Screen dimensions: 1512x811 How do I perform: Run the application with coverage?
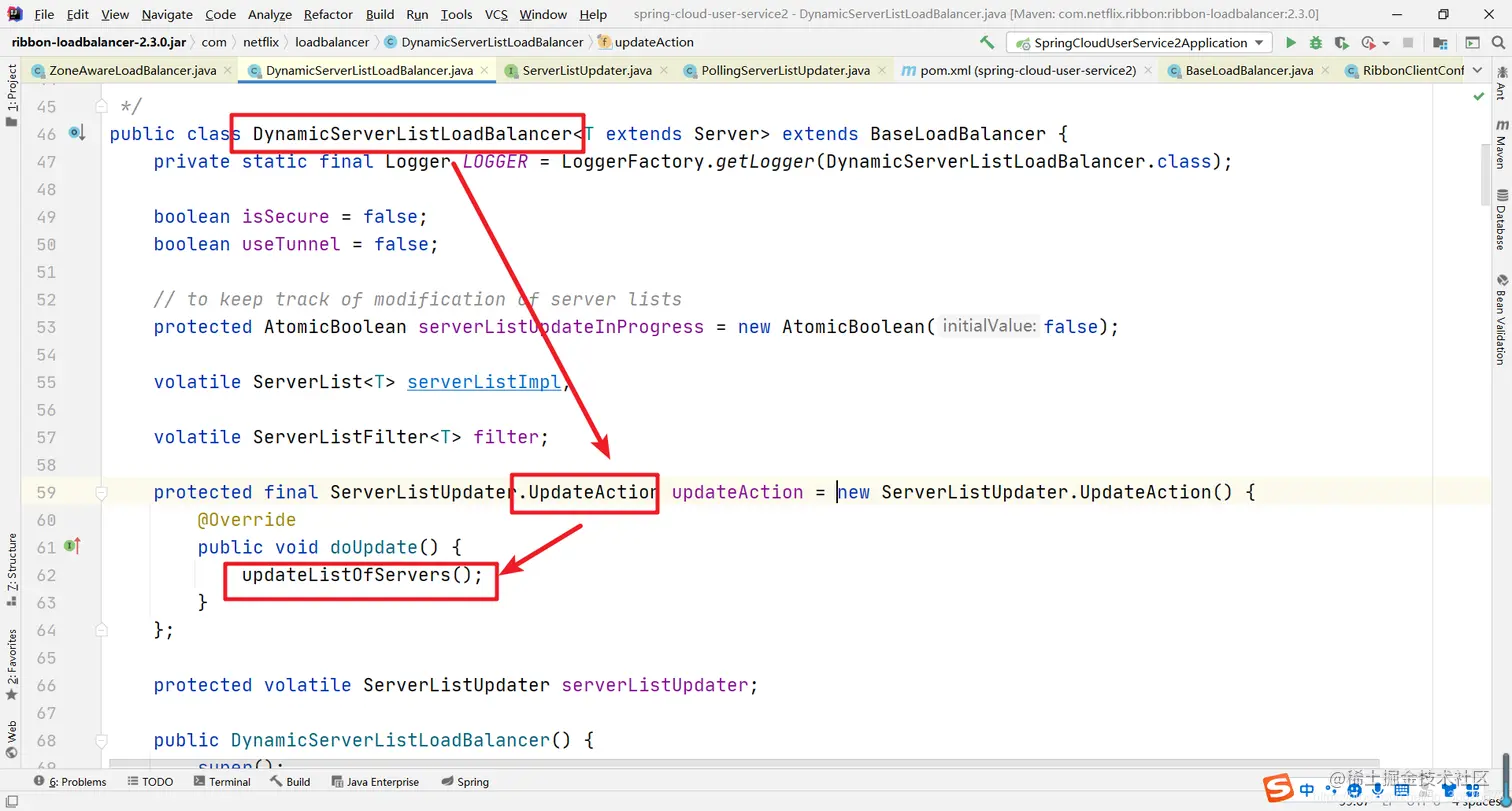tap(1342, 43)
